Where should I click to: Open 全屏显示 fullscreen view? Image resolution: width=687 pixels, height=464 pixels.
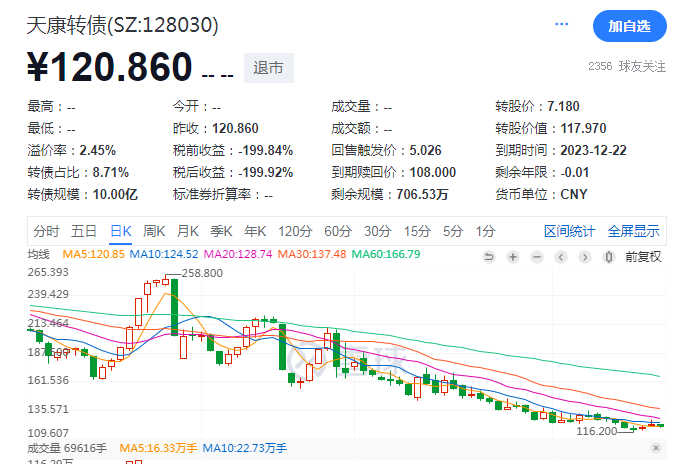634,231
